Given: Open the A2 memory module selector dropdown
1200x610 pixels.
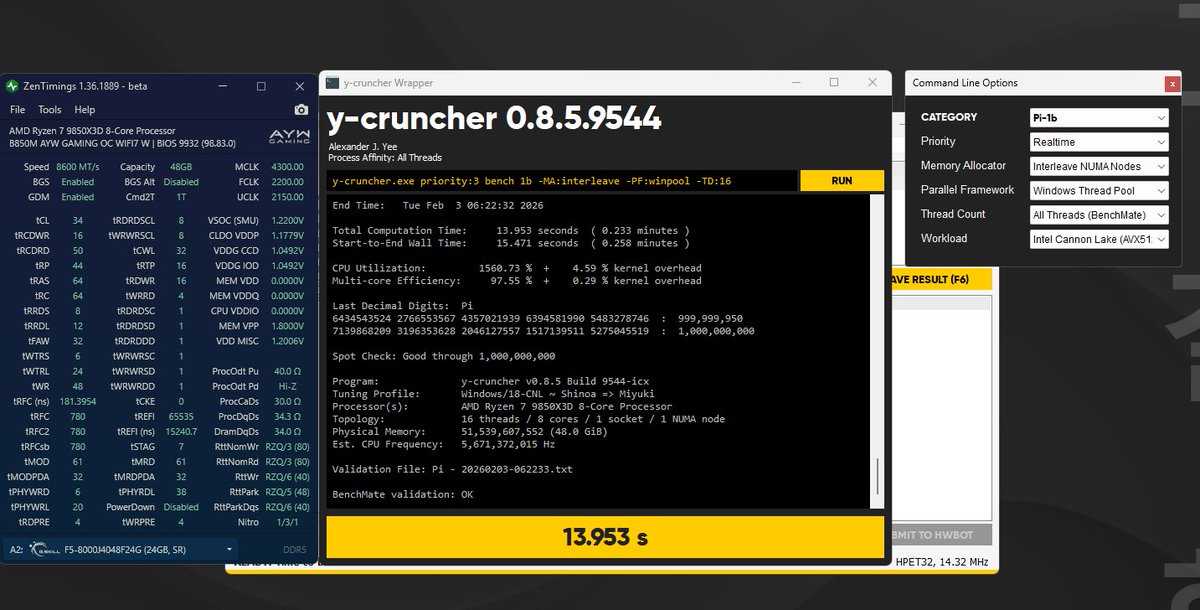Looking at the screenshot, I should coord(122,550).
